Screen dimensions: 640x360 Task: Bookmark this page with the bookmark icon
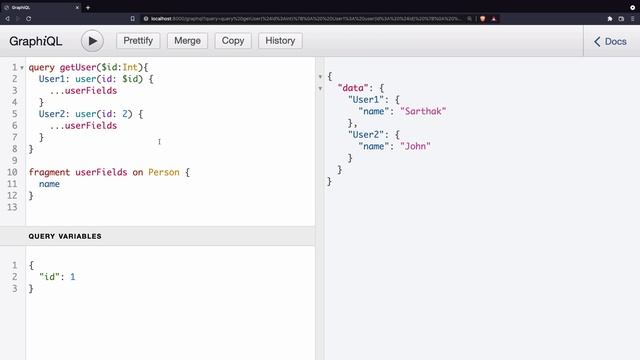pyautogui.click(x=133, y=19)
